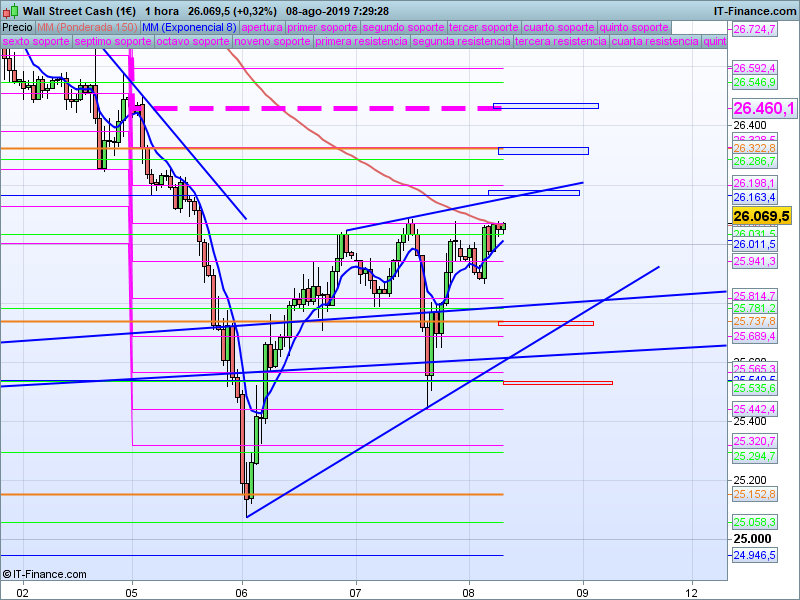The image size is (800, 600).
Task: Click the segunda resistencia legend label
Action: (x=461, y=41)
